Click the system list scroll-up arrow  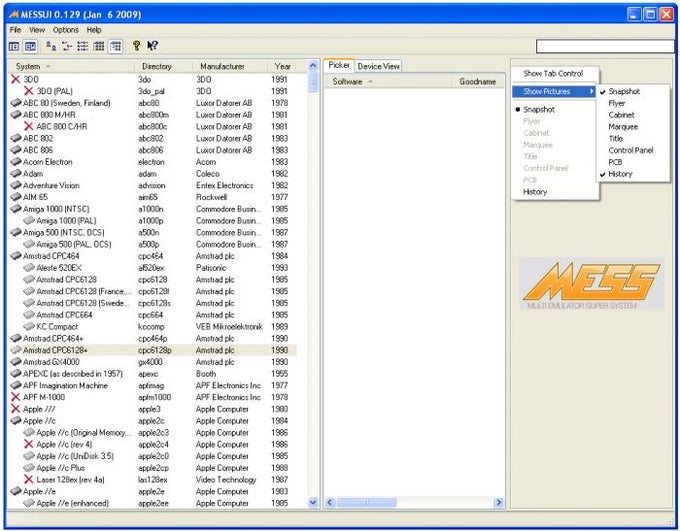313,66
